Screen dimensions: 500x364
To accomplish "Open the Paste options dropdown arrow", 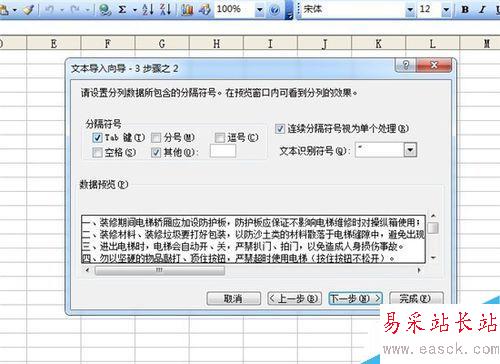I will click(15, 10).
